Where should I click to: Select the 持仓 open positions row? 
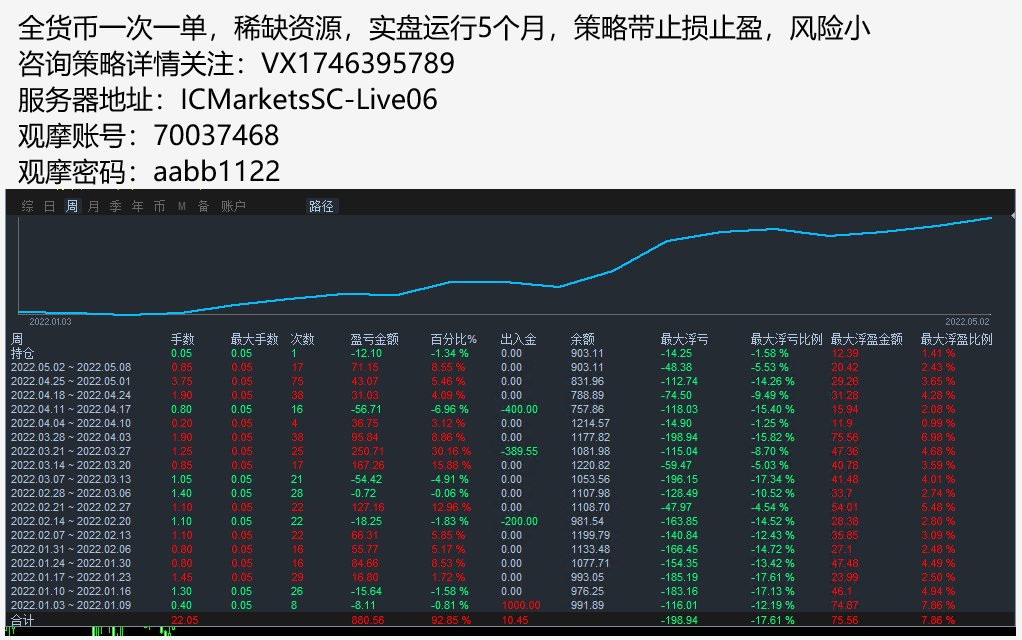[22, 353]
